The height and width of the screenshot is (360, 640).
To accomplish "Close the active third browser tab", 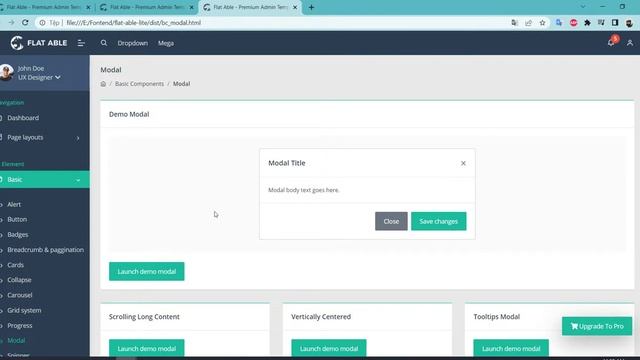I will click(x=295, y=7).
